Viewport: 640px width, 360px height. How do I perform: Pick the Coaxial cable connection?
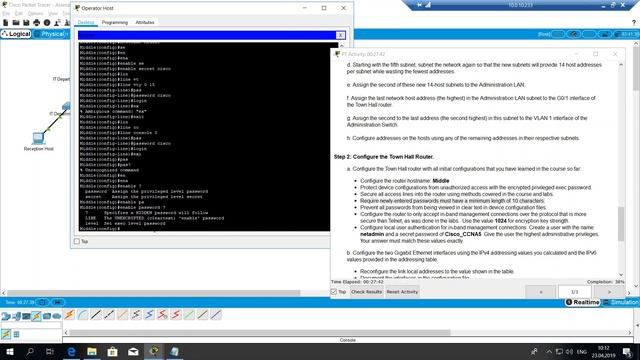coord(149,315)
